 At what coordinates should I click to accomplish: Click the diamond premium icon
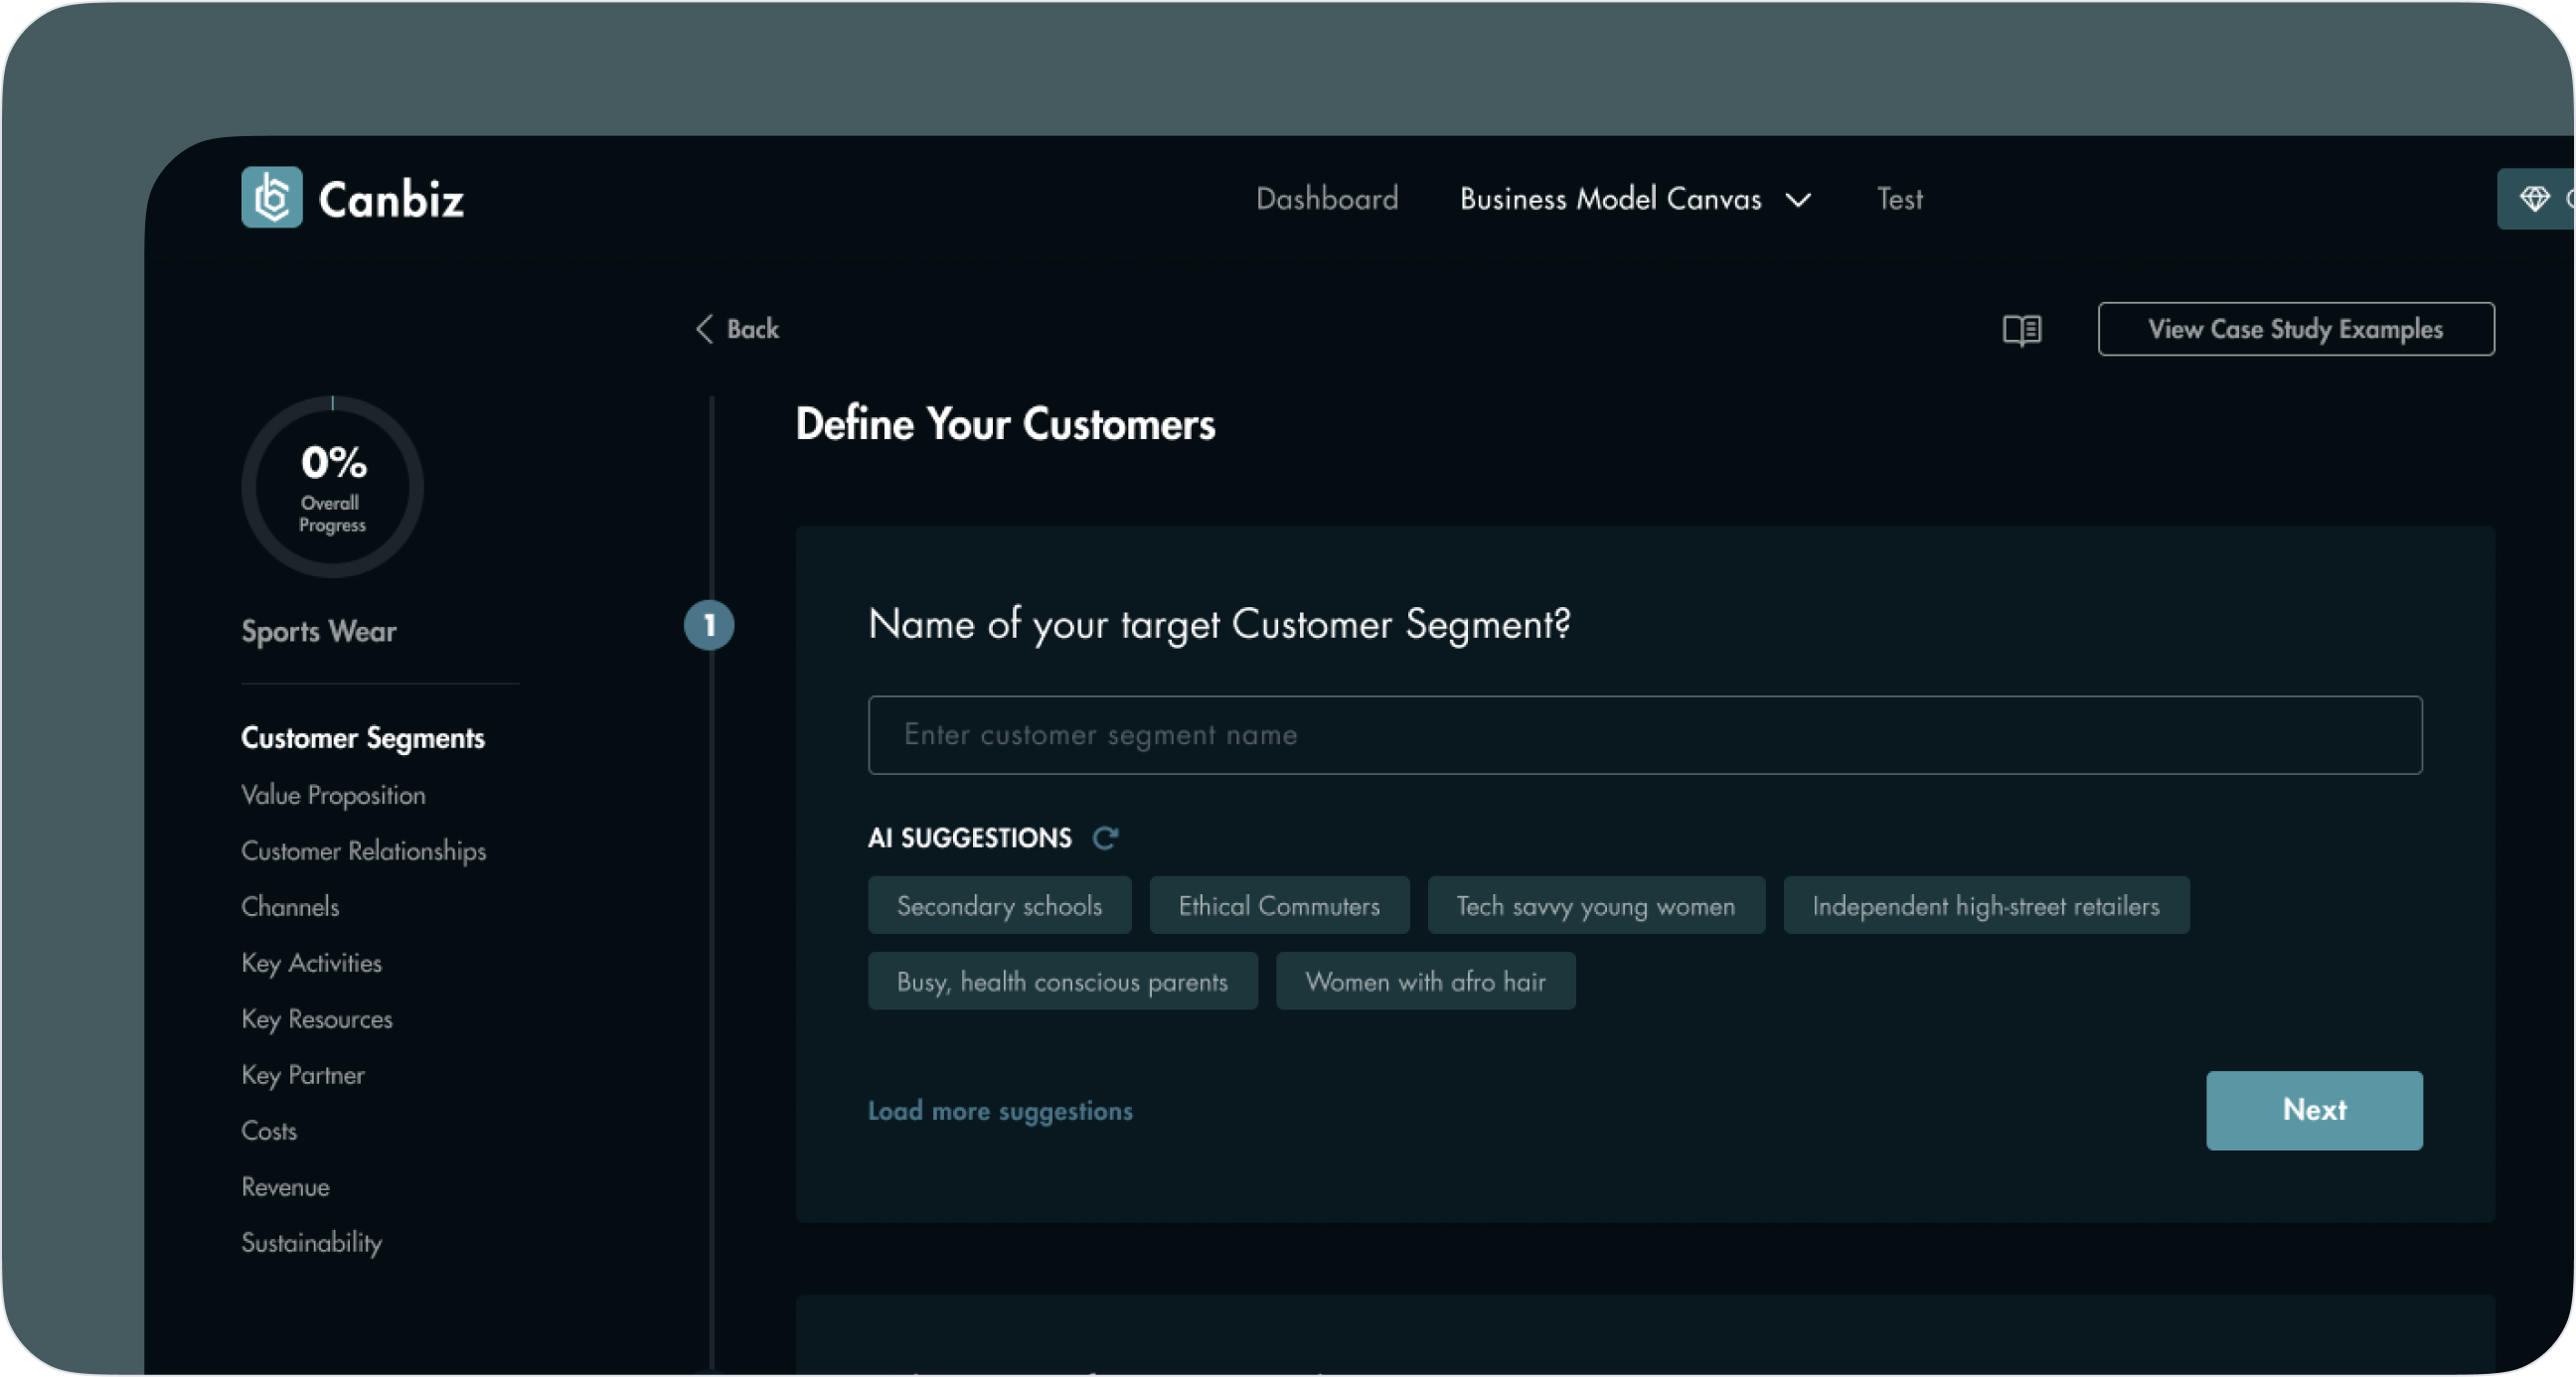[x=2534, y=198]
